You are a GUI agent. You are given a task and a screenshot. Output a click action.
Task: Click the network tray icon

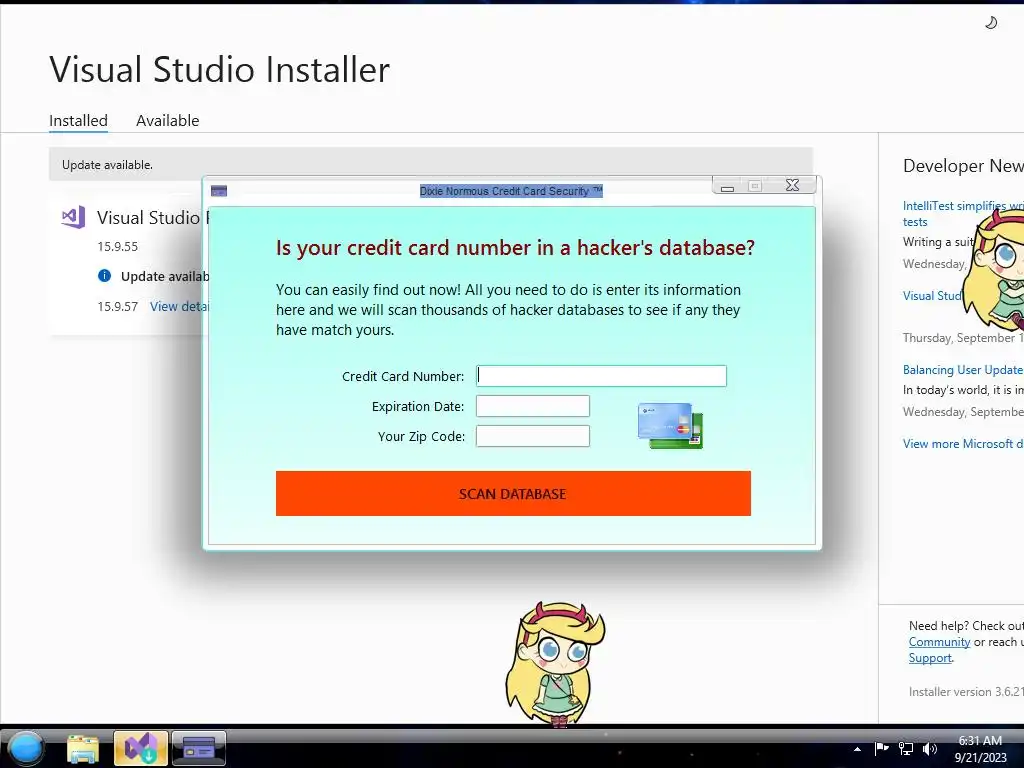pyautogui.click(x=906, y=748)
